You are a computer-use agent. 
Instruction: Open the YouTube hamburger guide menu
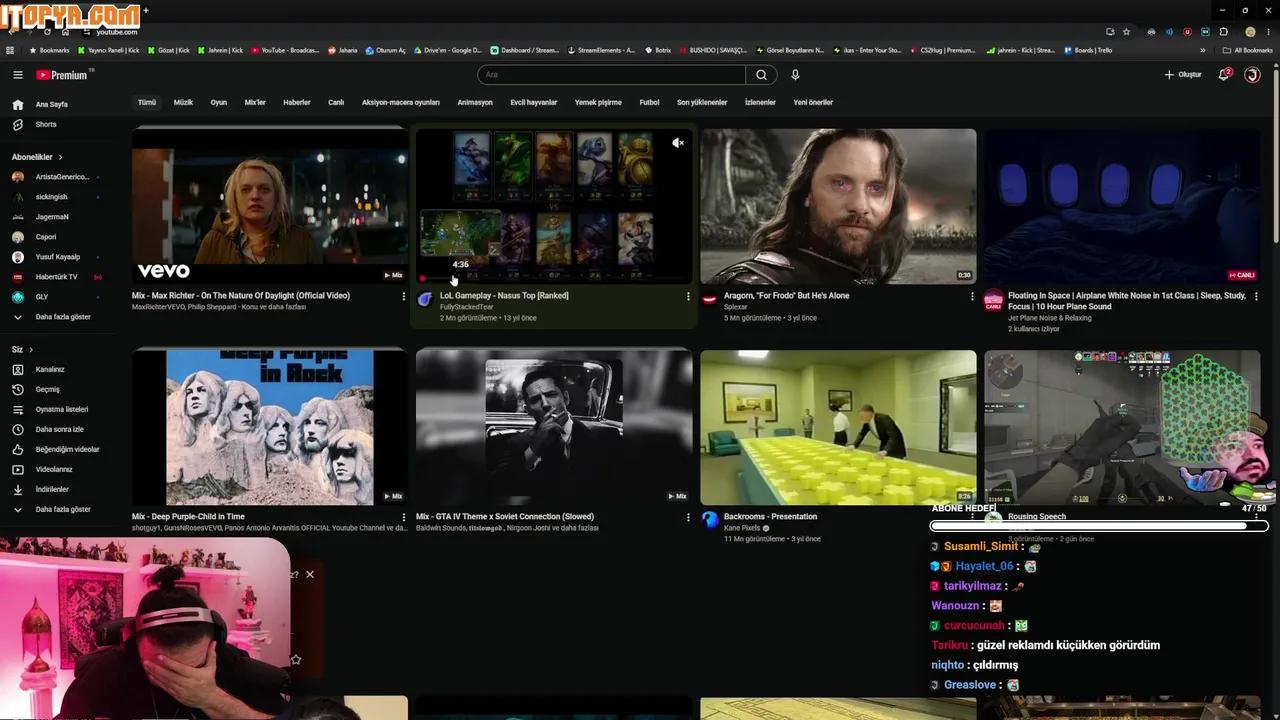[x=17, y=75]
